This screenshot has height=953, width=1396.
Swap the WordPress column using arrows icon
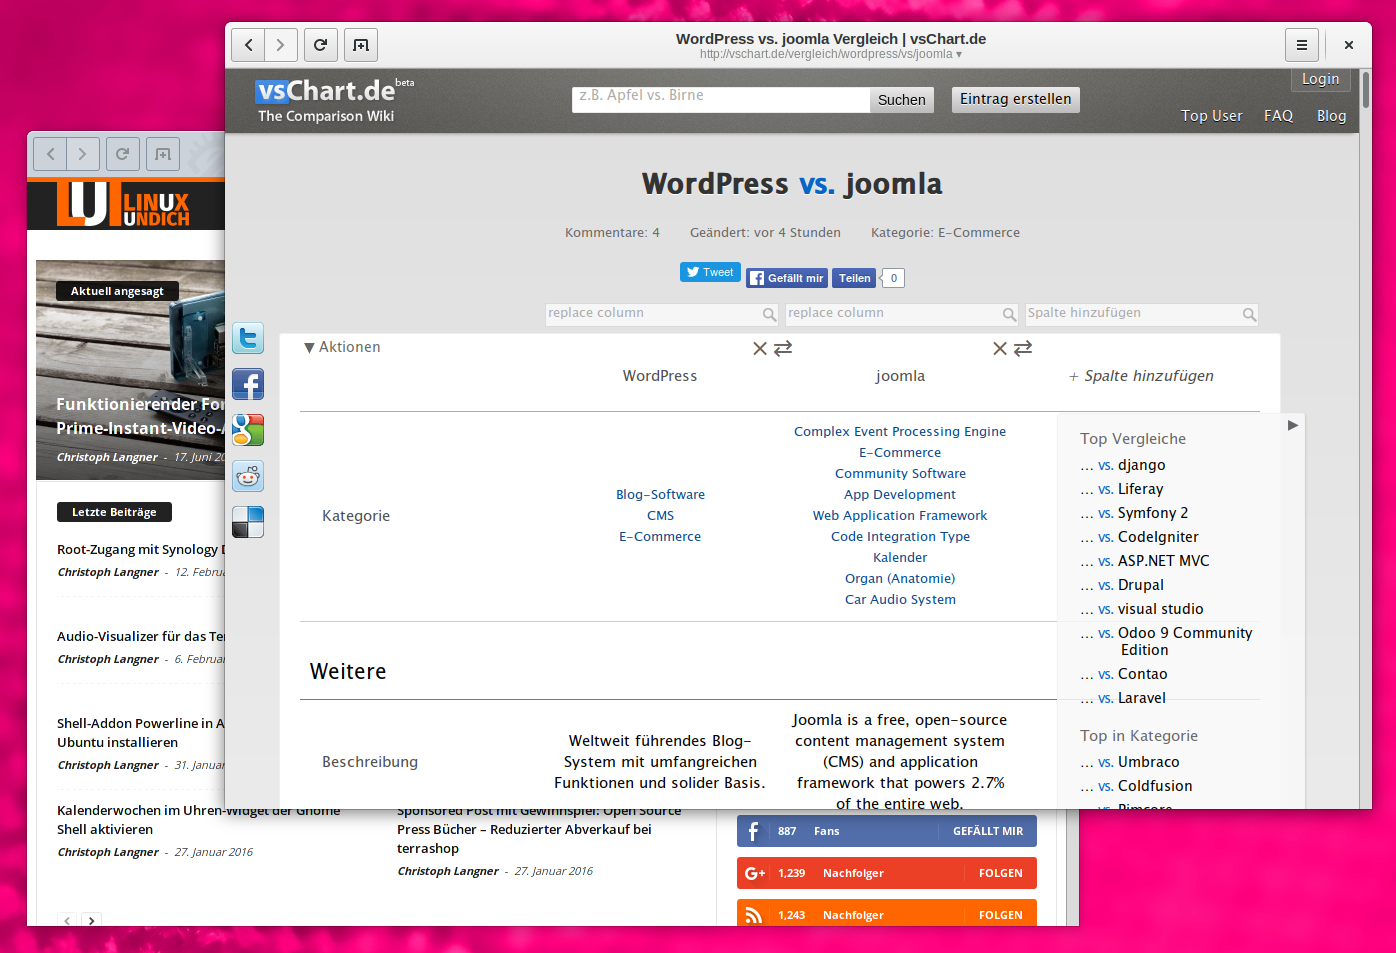[x=783, y=348]
